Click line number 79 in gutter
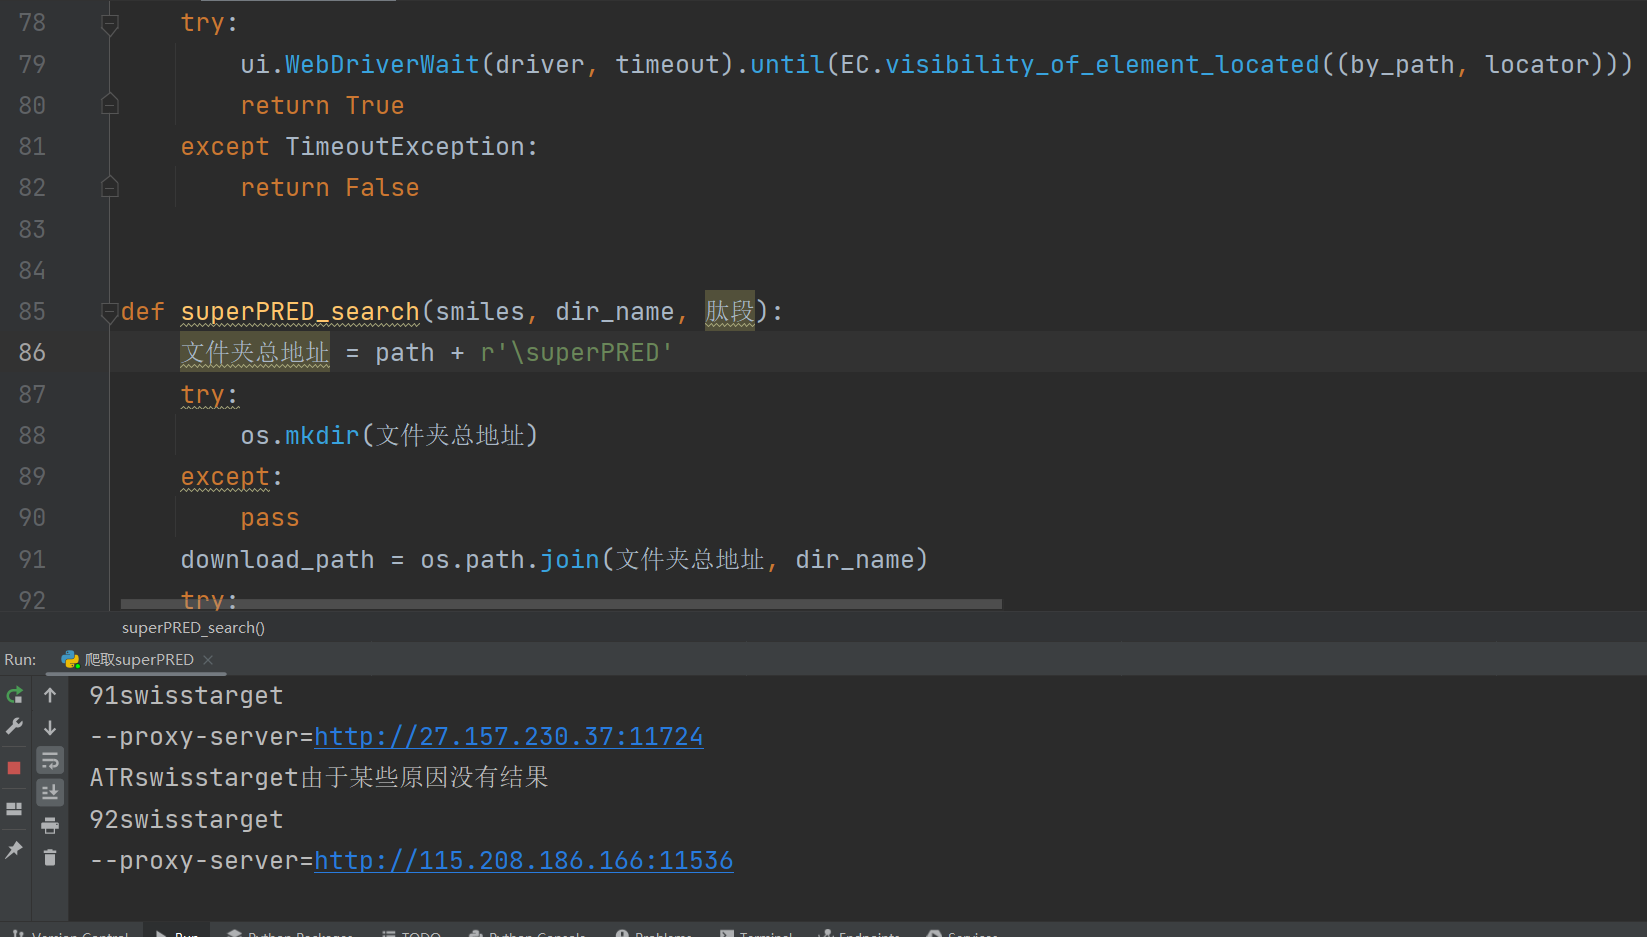 (x=32, y=65)
